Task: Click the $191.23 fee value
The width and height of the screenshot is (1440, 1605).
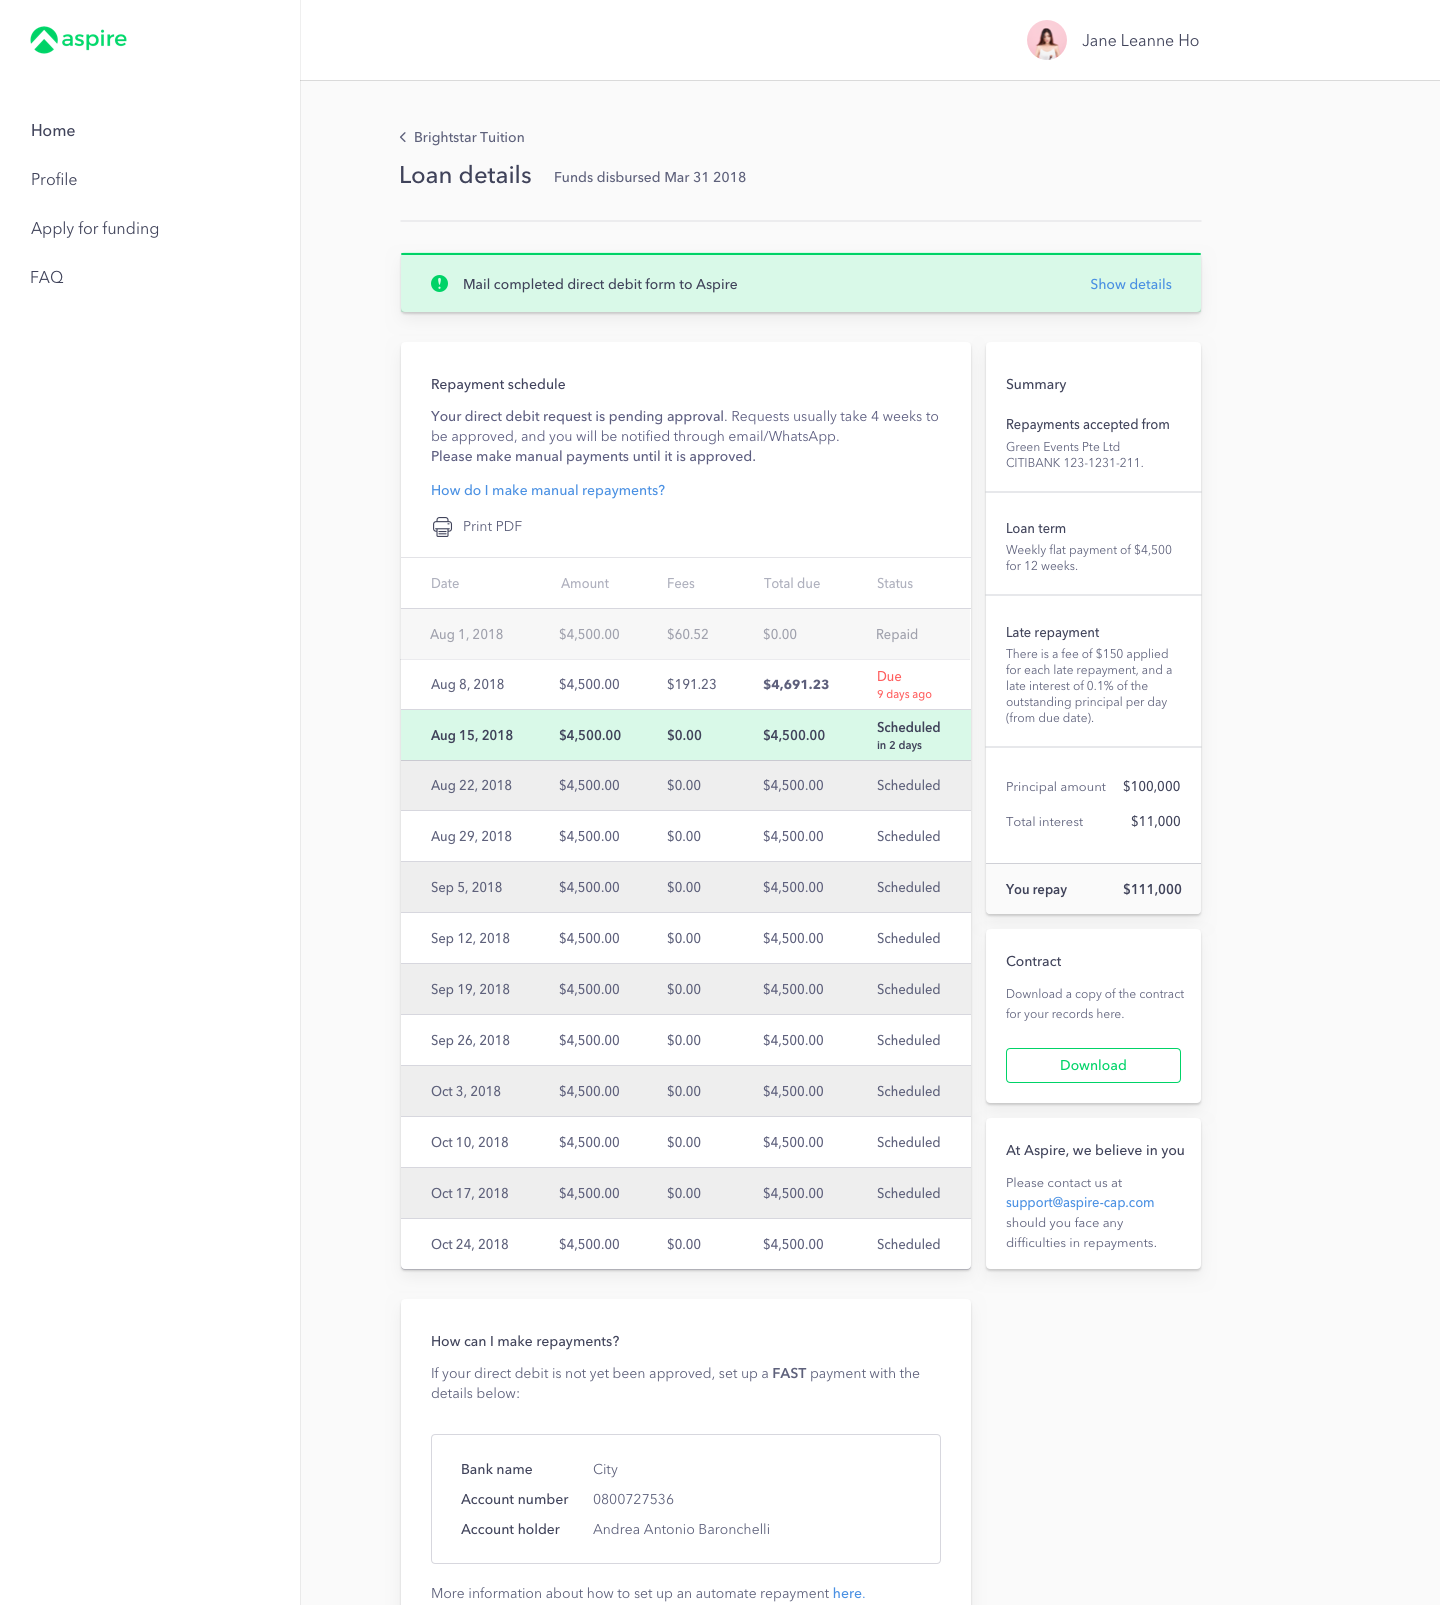Action: (692, 684)
